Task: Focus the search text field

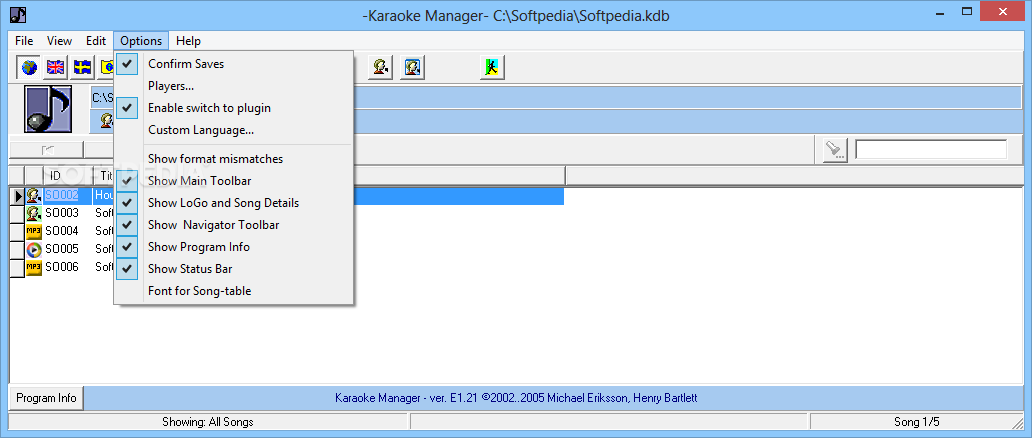Action: [931, 150]
